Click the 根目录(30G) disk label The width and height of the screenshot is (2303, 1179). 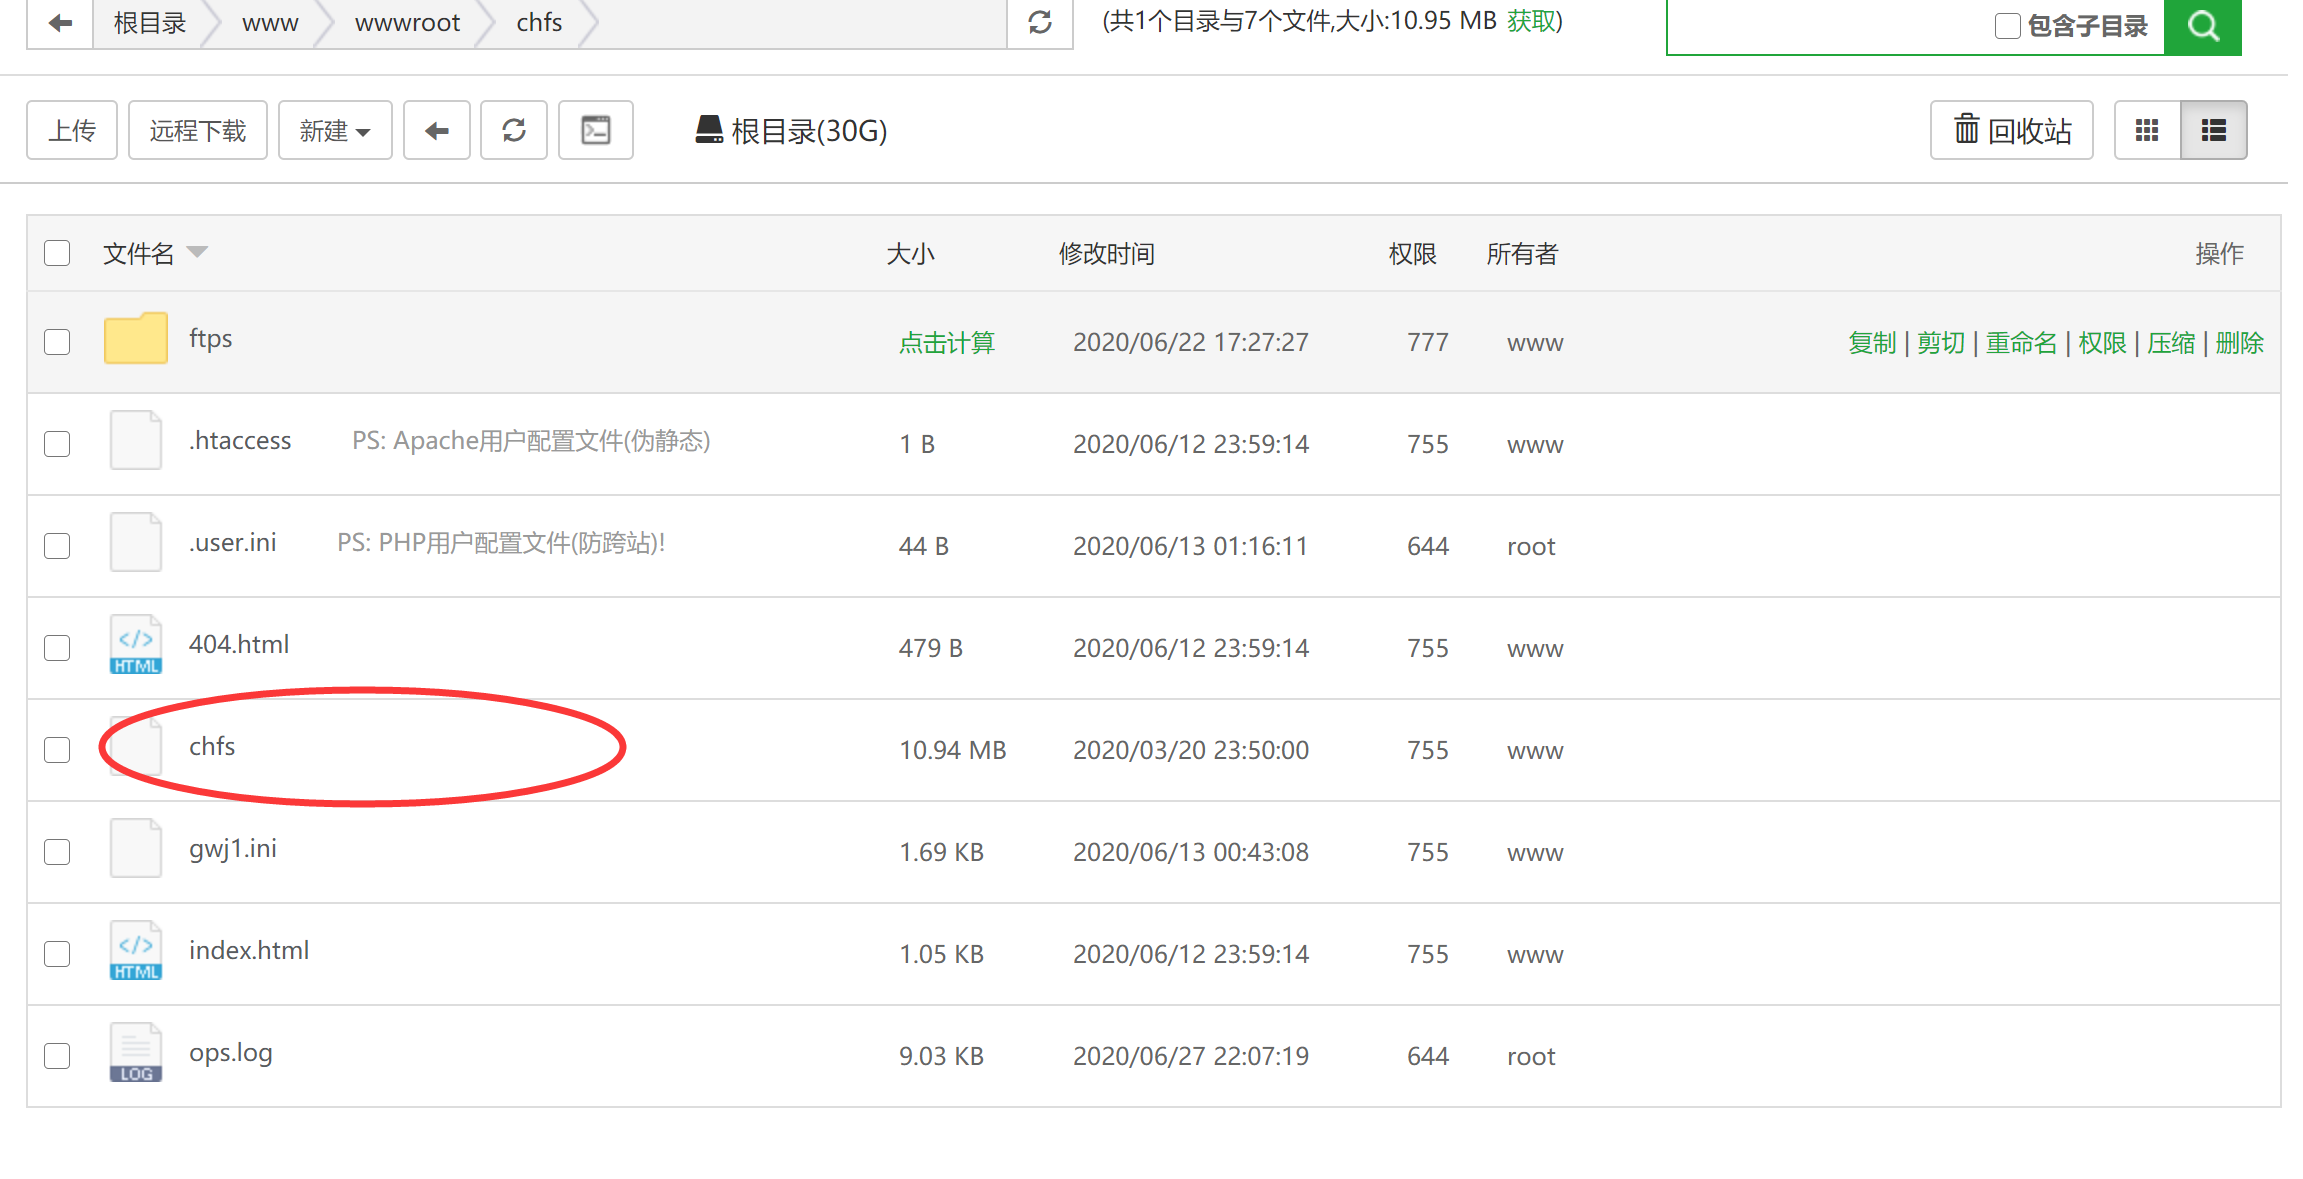point(809,131)
